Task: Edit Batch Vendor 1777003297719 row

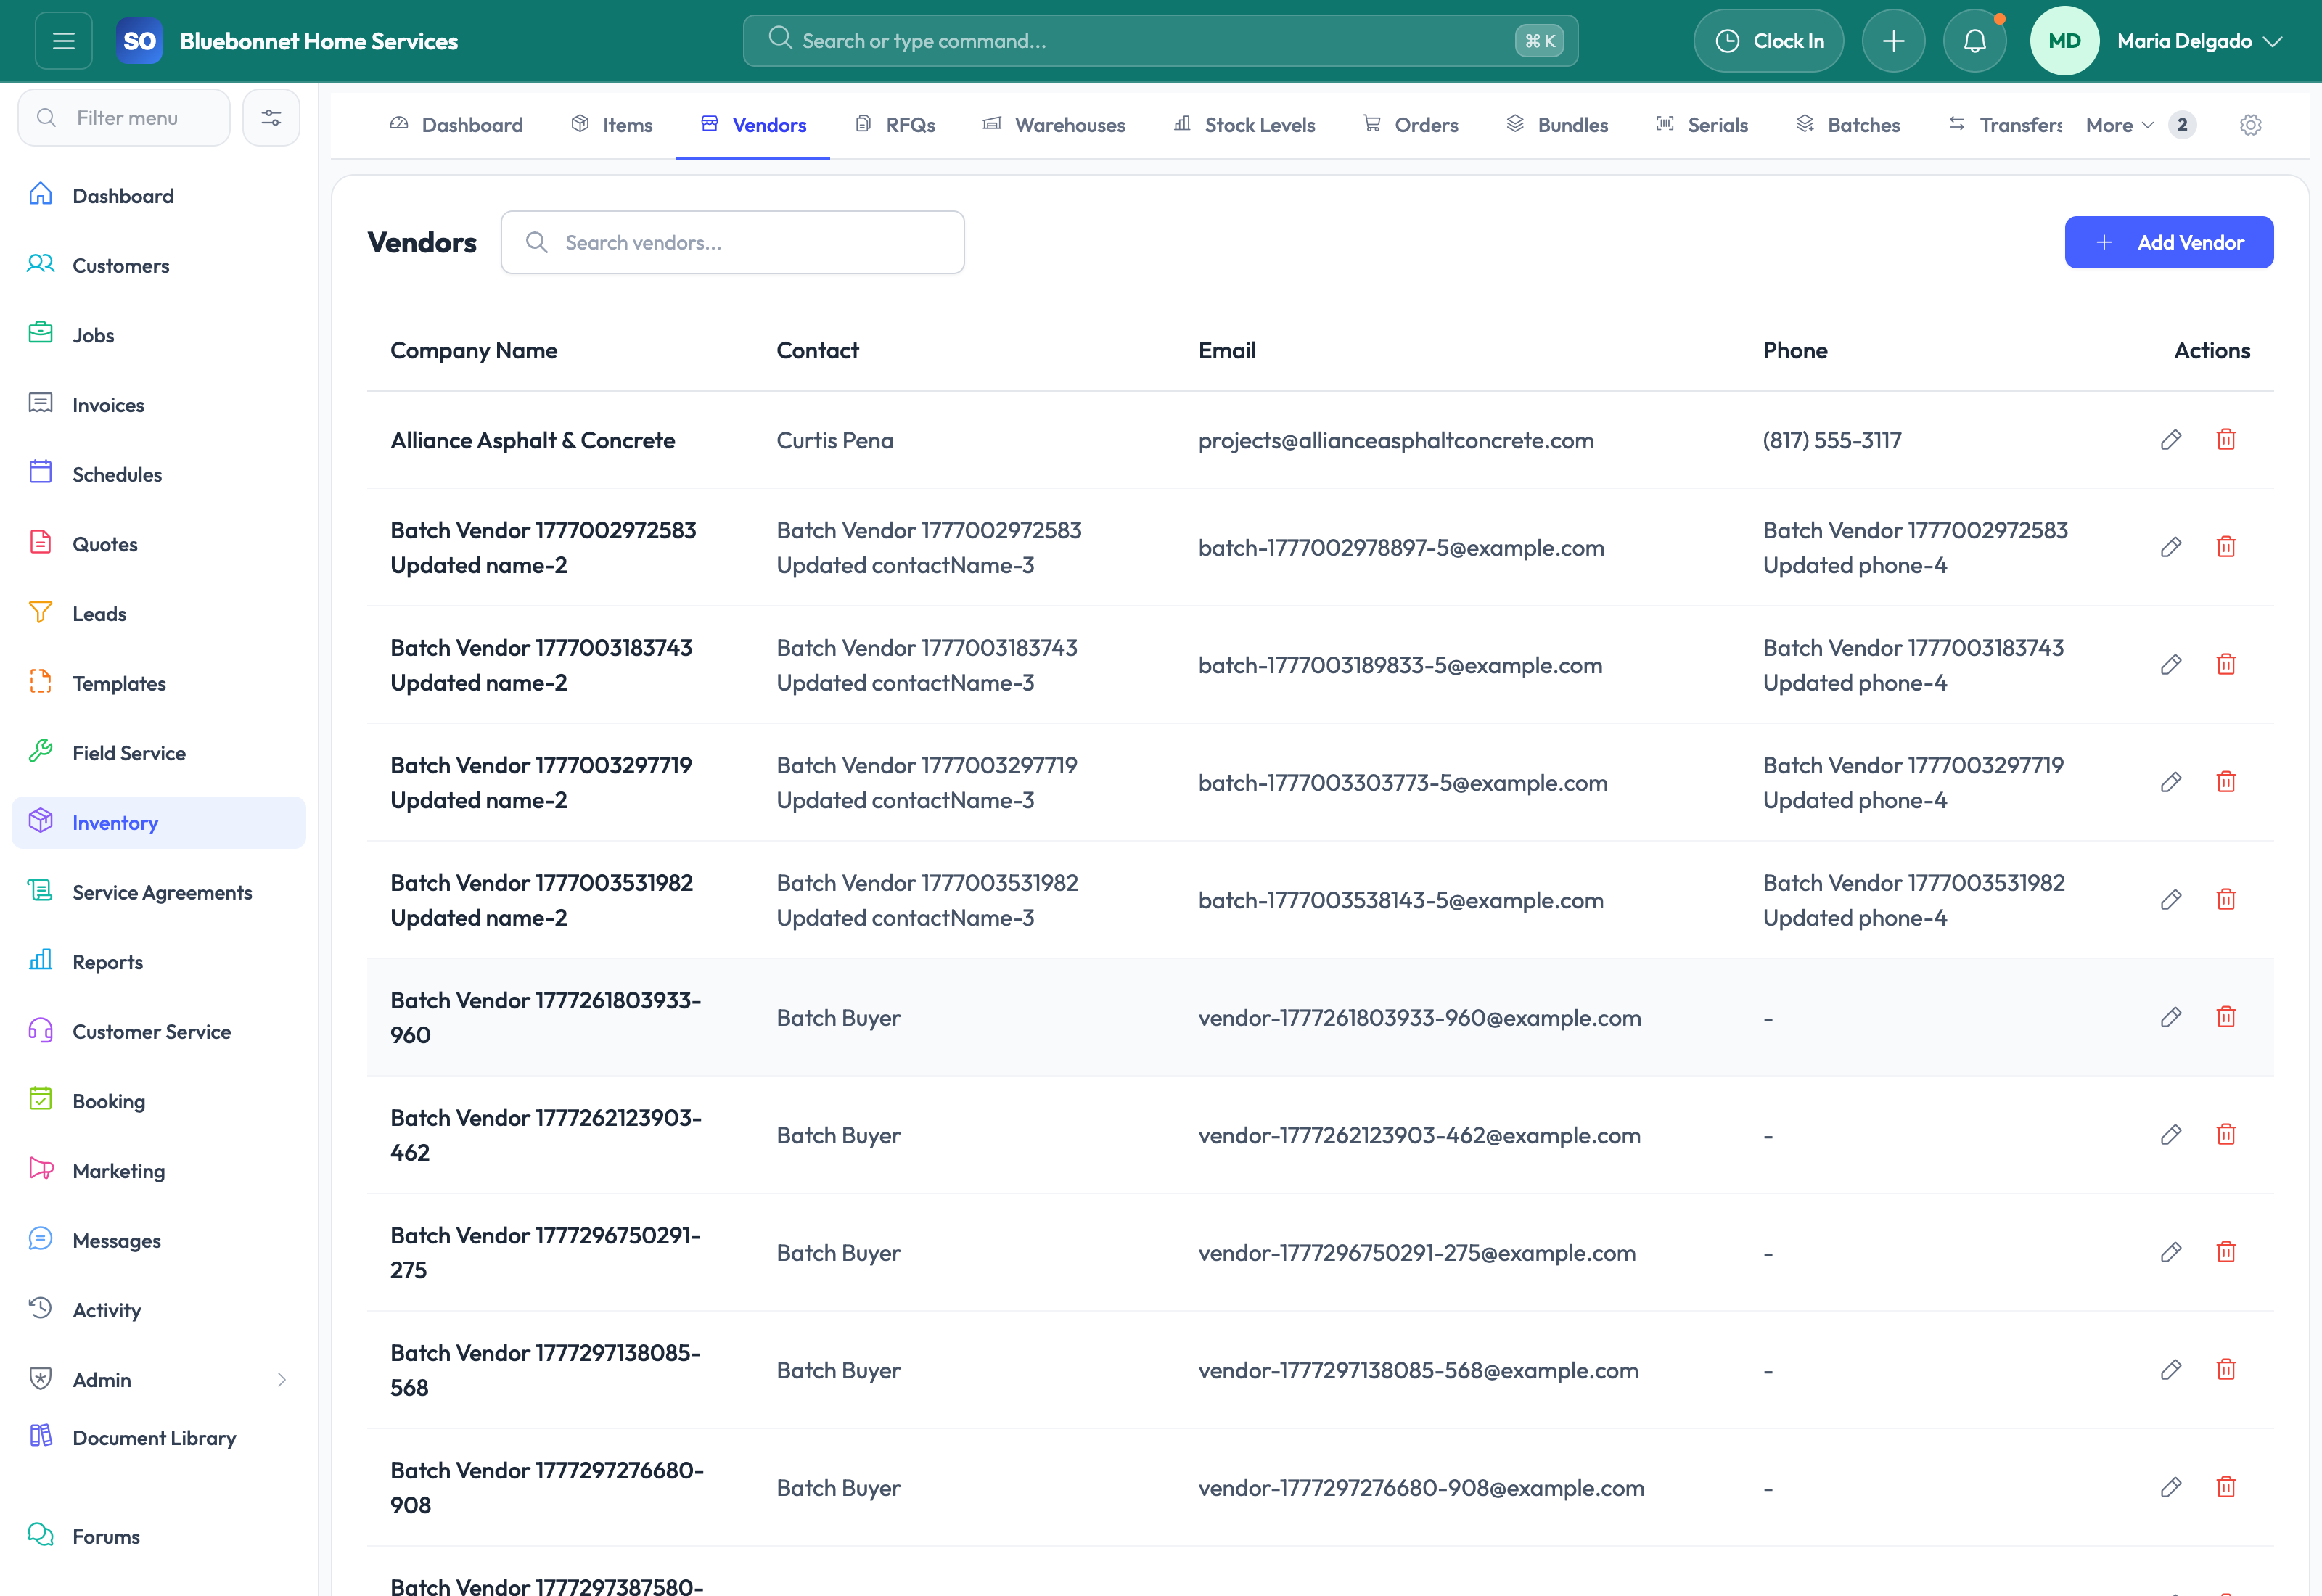Action: coord(2170,782)
